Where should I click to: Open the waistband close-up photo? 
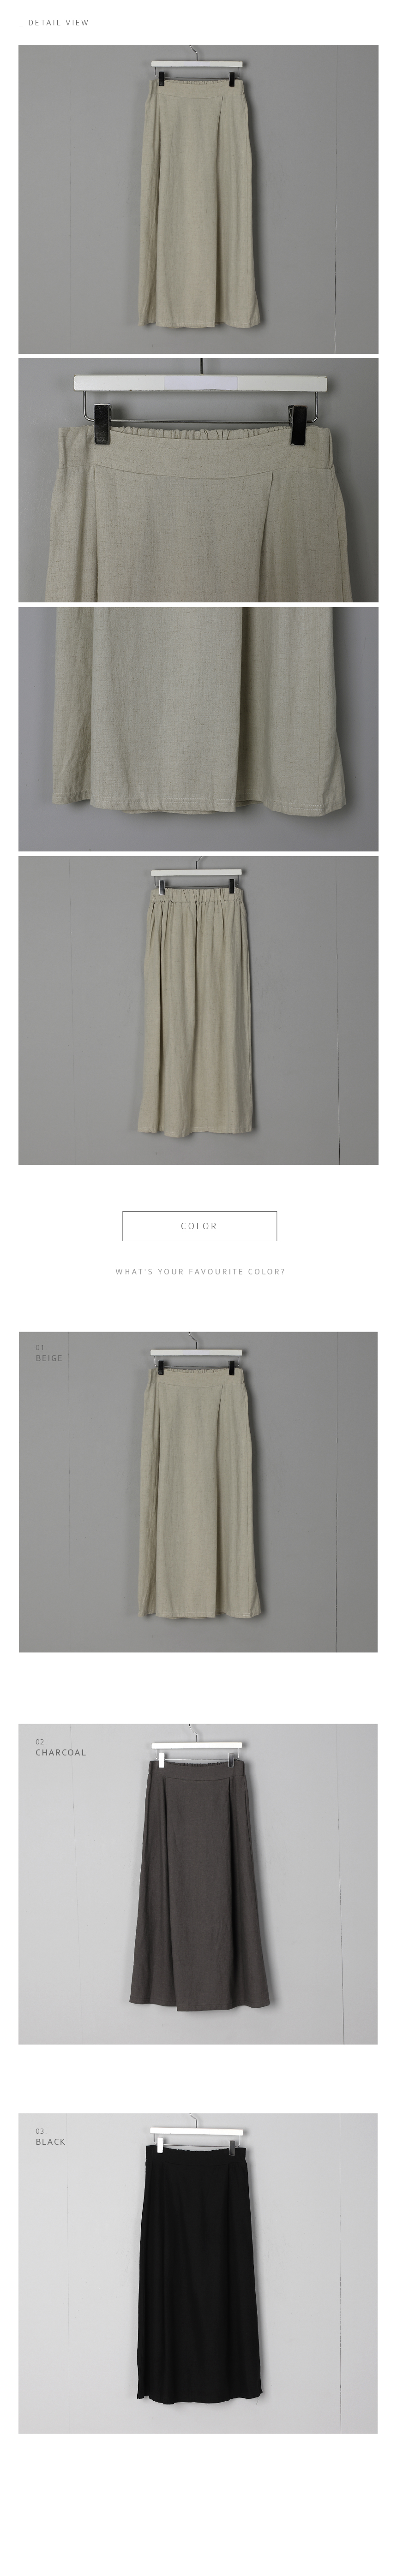click(198, 480)
